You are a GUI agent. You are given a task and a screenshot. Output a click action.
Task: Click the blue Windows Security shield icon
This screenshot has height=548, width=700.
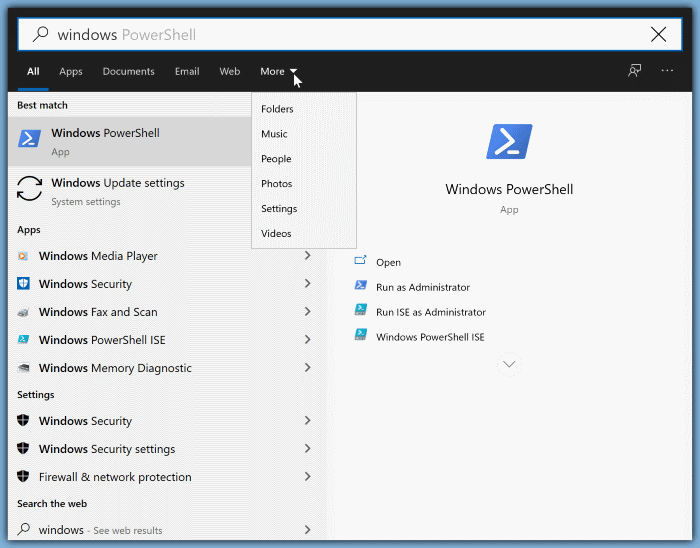click(23, 284)
